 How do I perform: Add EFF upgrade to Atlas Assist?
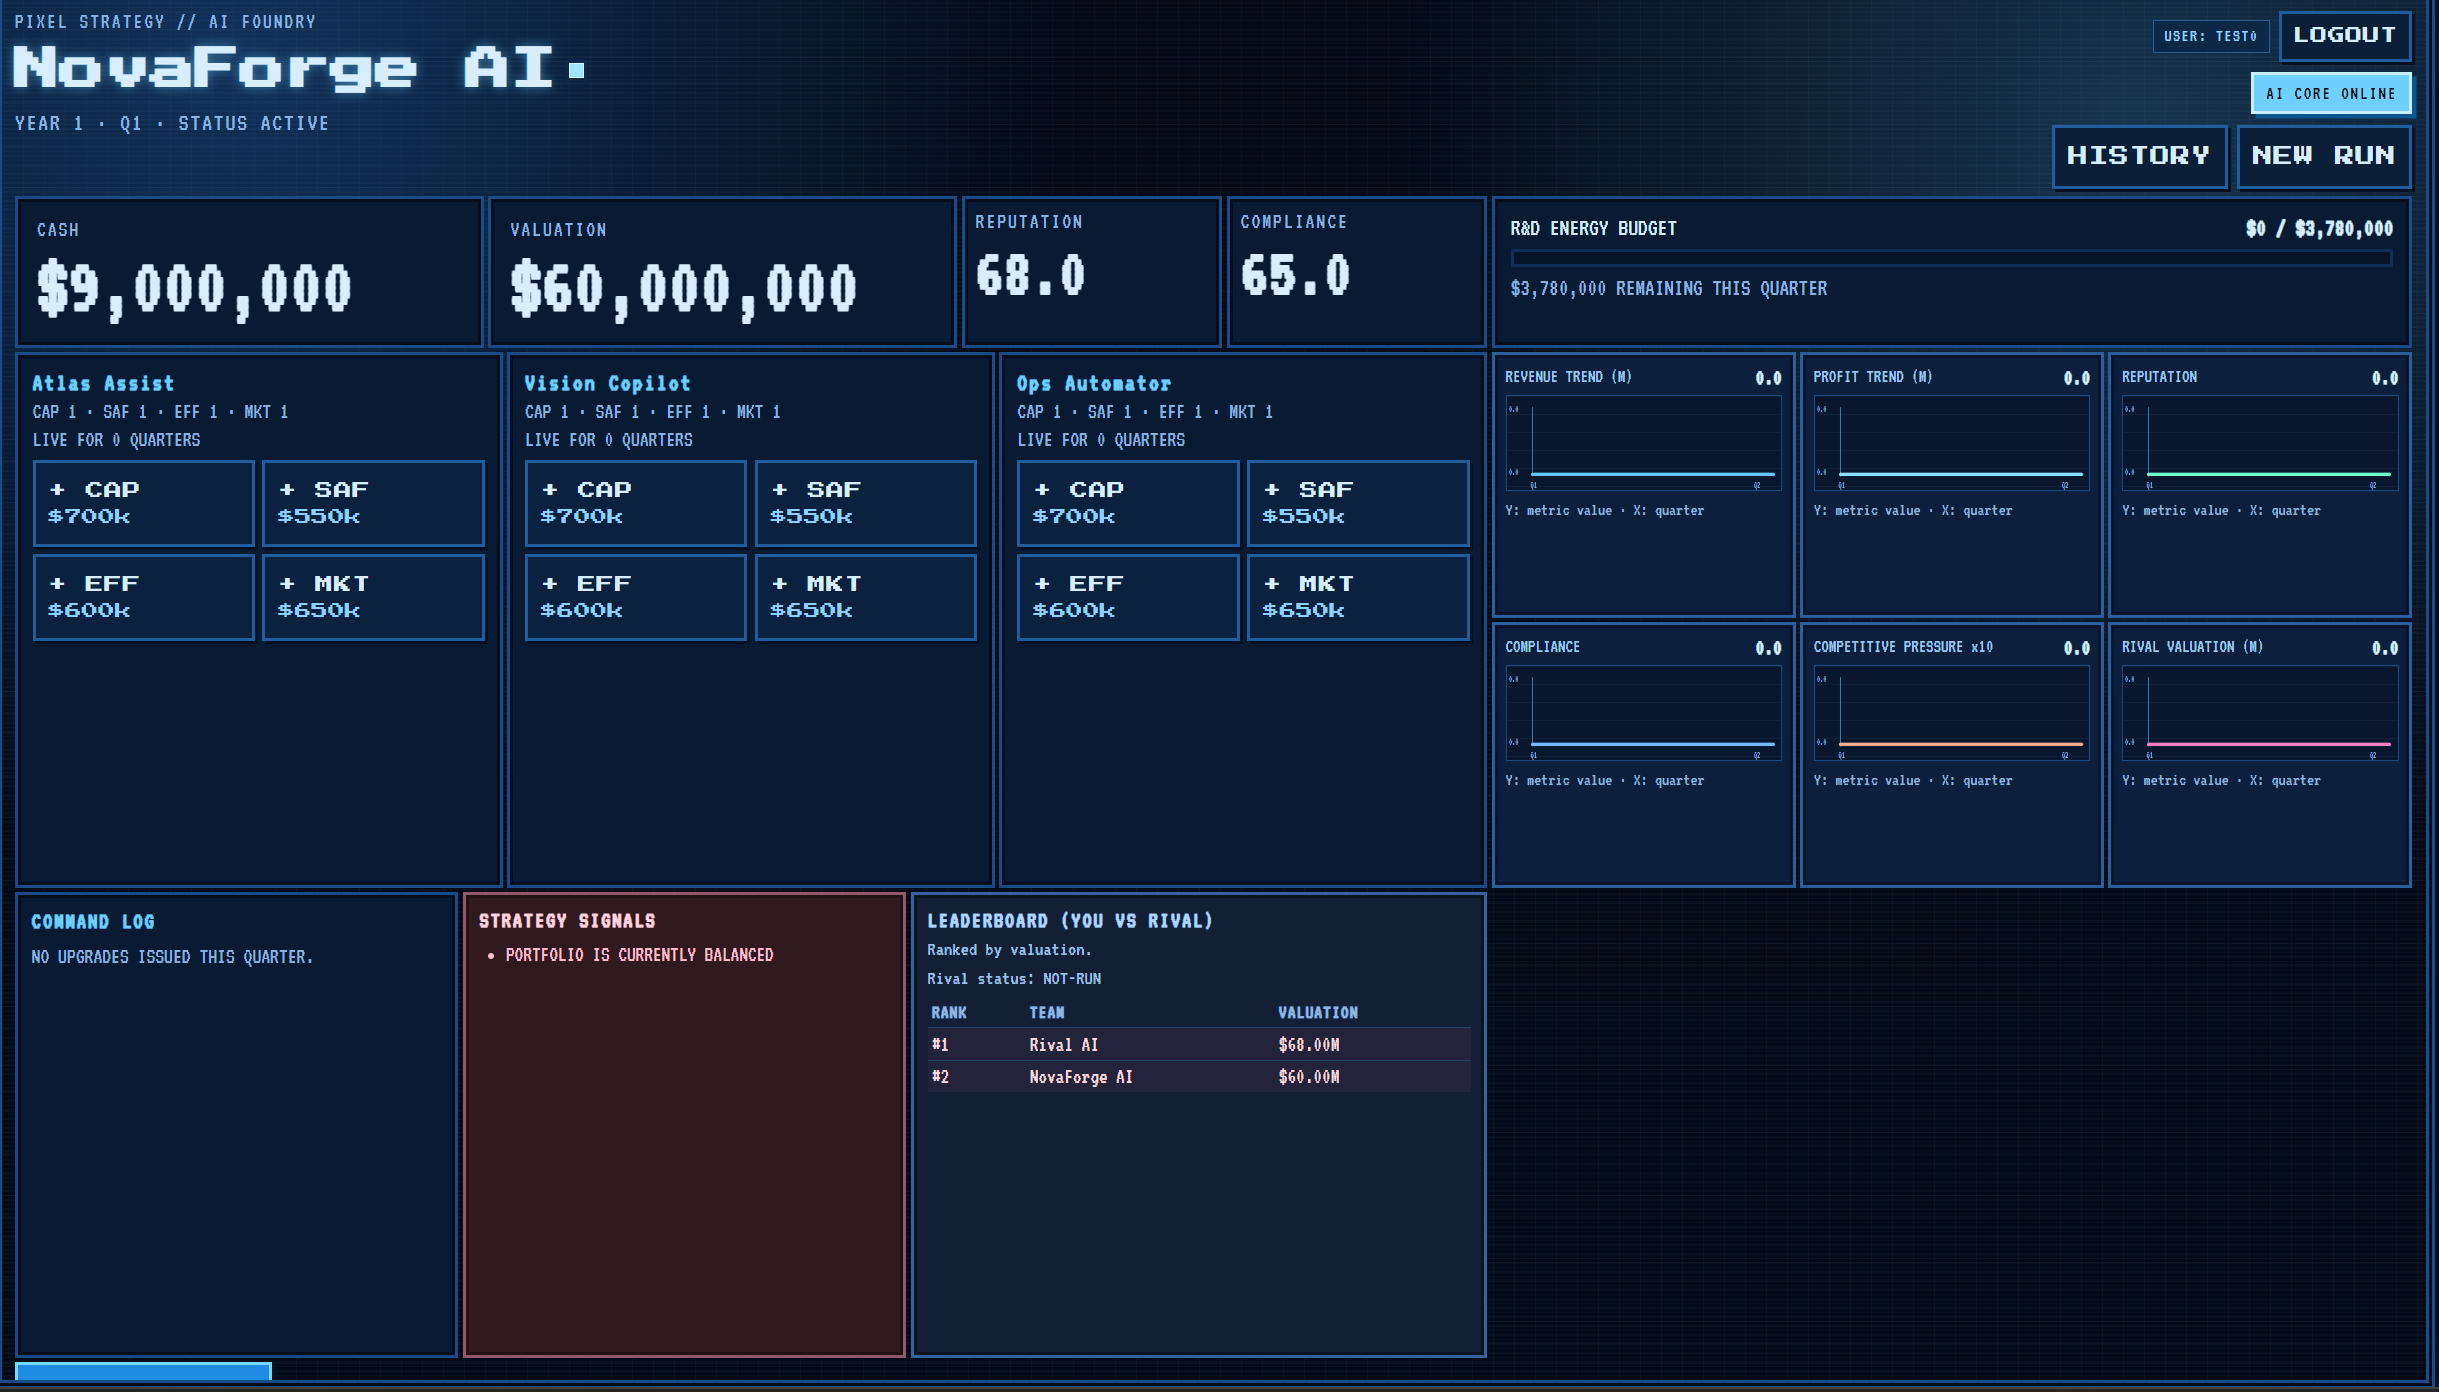[x=143, y=597]
